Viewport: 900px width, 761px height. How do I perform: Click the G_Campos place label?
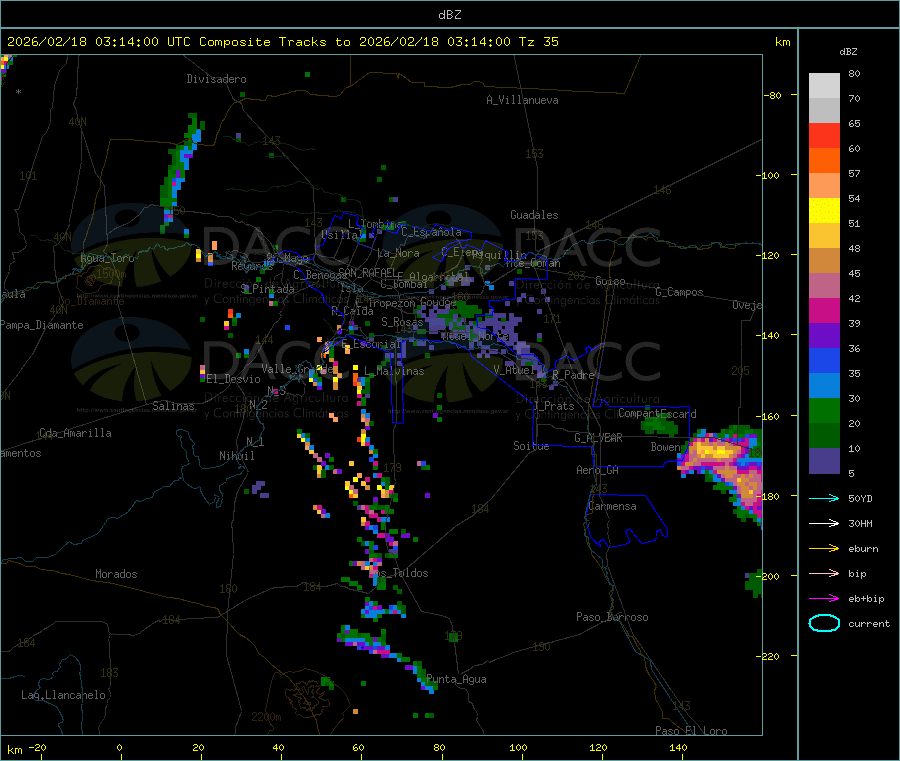click(x=679, y=292)
